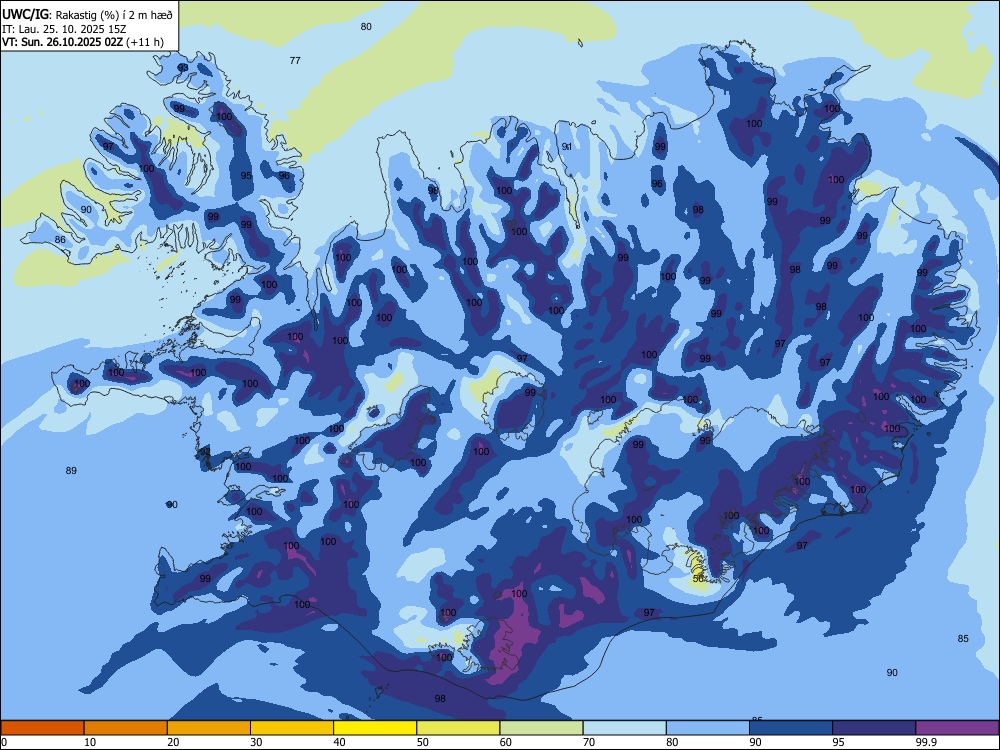Click the dark orange 0–10 legend swatch

[42, 728]
